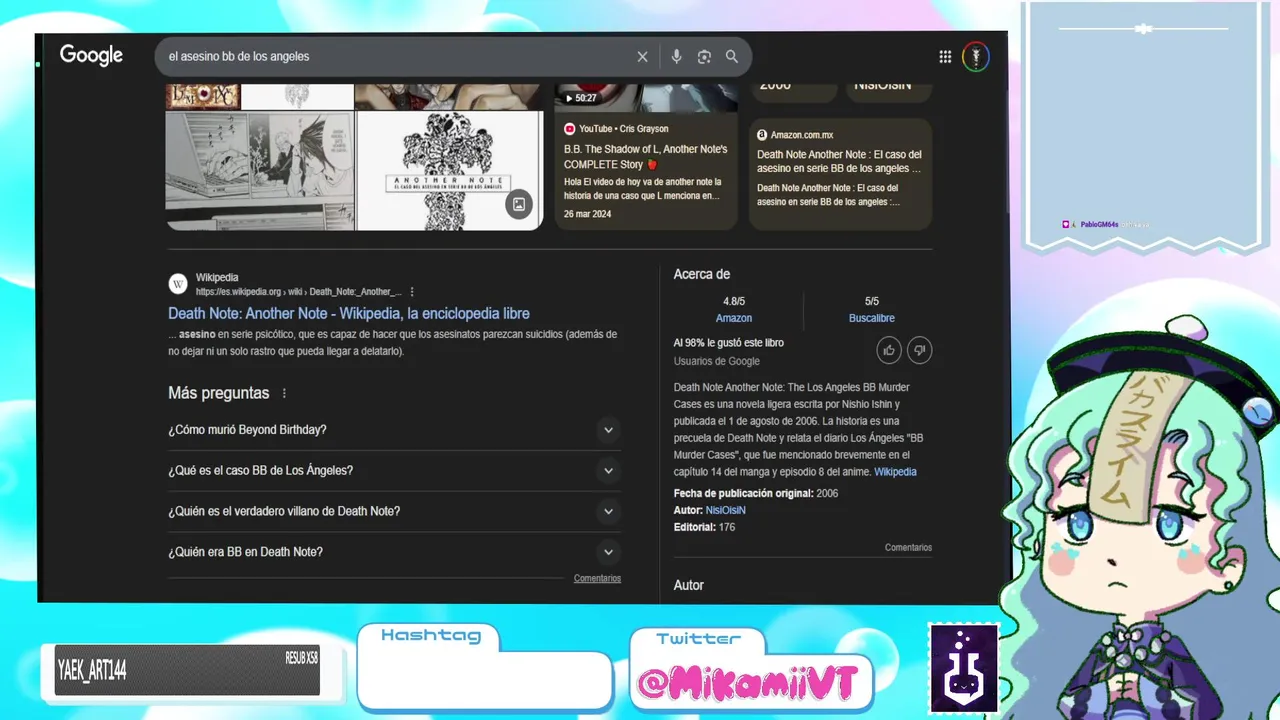Expand '¿Cómo murió Beyond Birthday?' question
Image resolution: width=1280 pixels, height=720 pixels.
(394, 430)
